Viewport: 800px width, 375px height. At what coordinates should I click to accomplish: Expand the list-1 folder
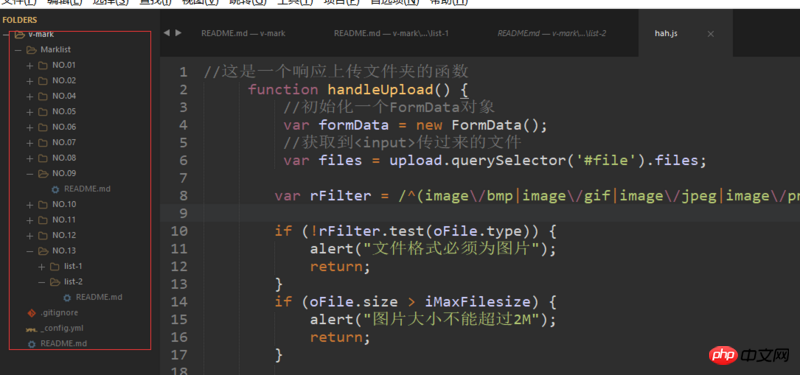click(42, 266)
